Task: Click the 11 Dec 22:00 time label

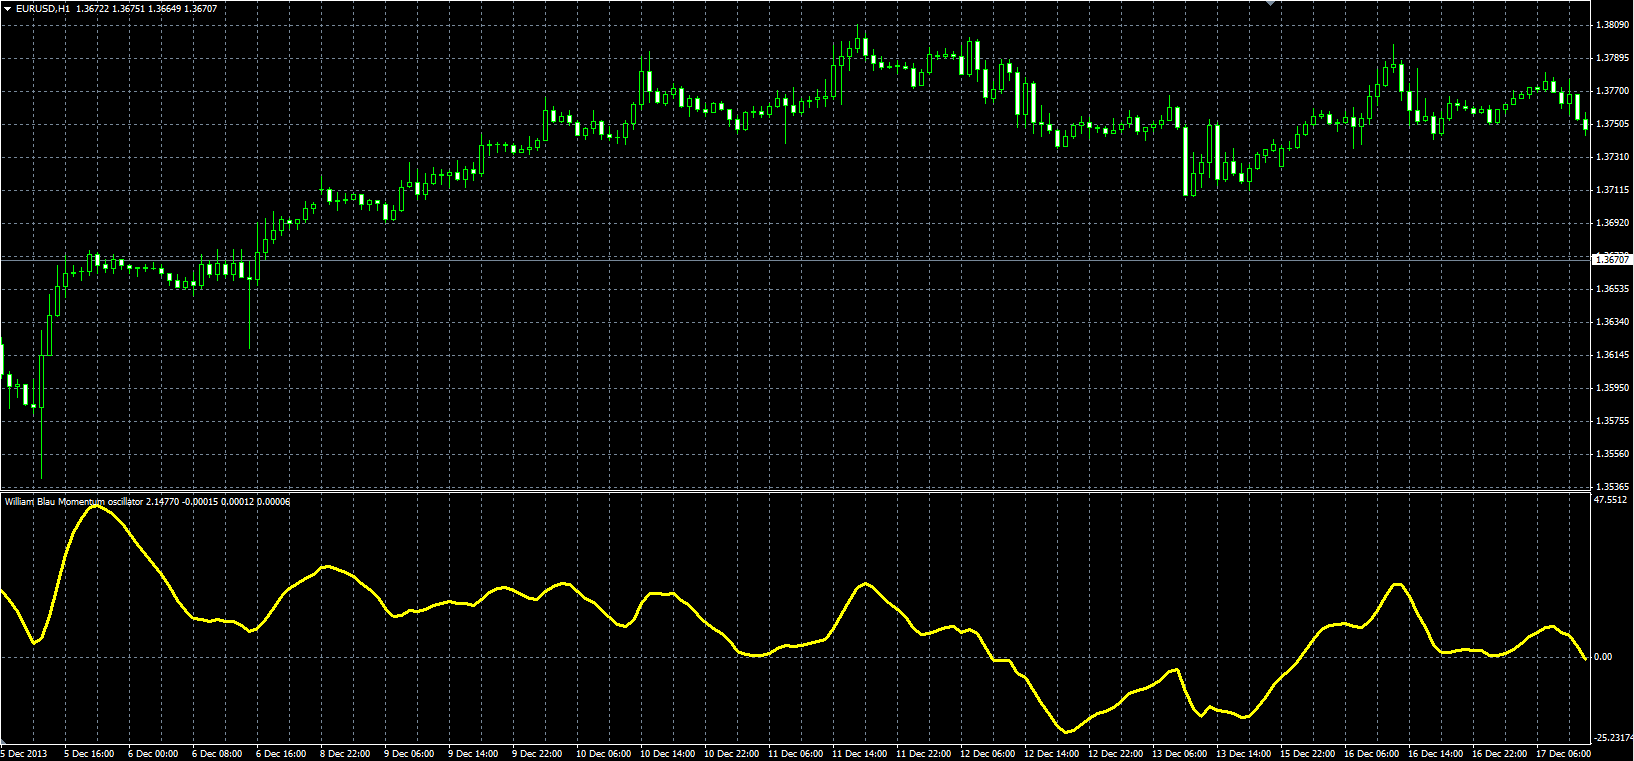Action: (x=924, y=754)
